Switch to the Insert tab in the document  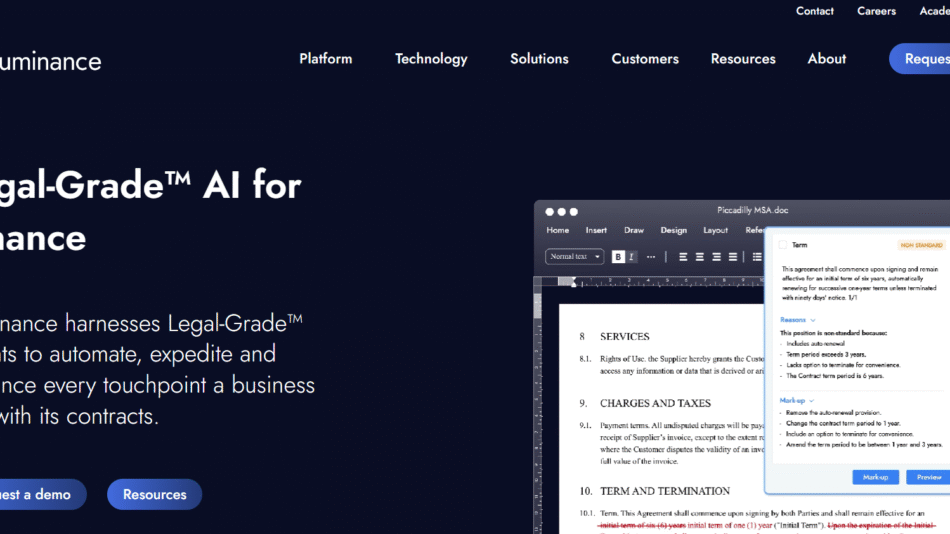[596, 230]
